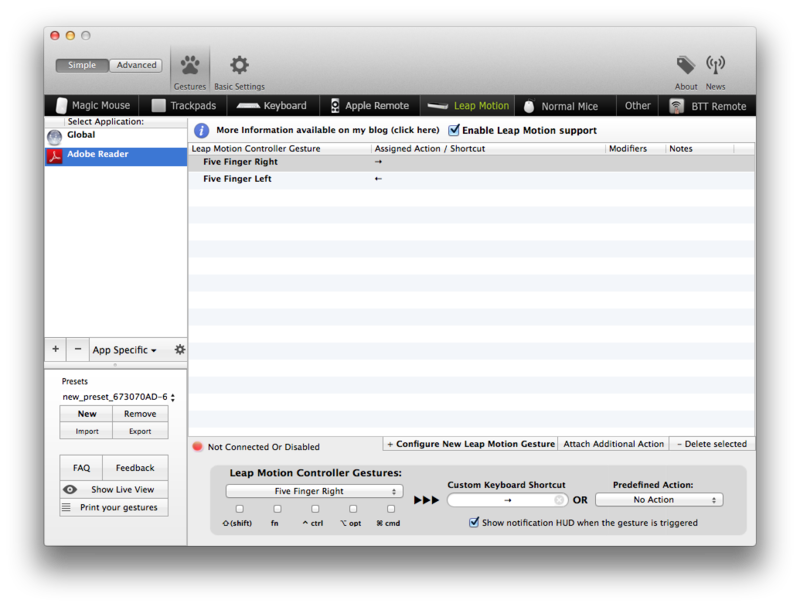Create a New preset
800x607 pixels.
[x=87, y=414]
